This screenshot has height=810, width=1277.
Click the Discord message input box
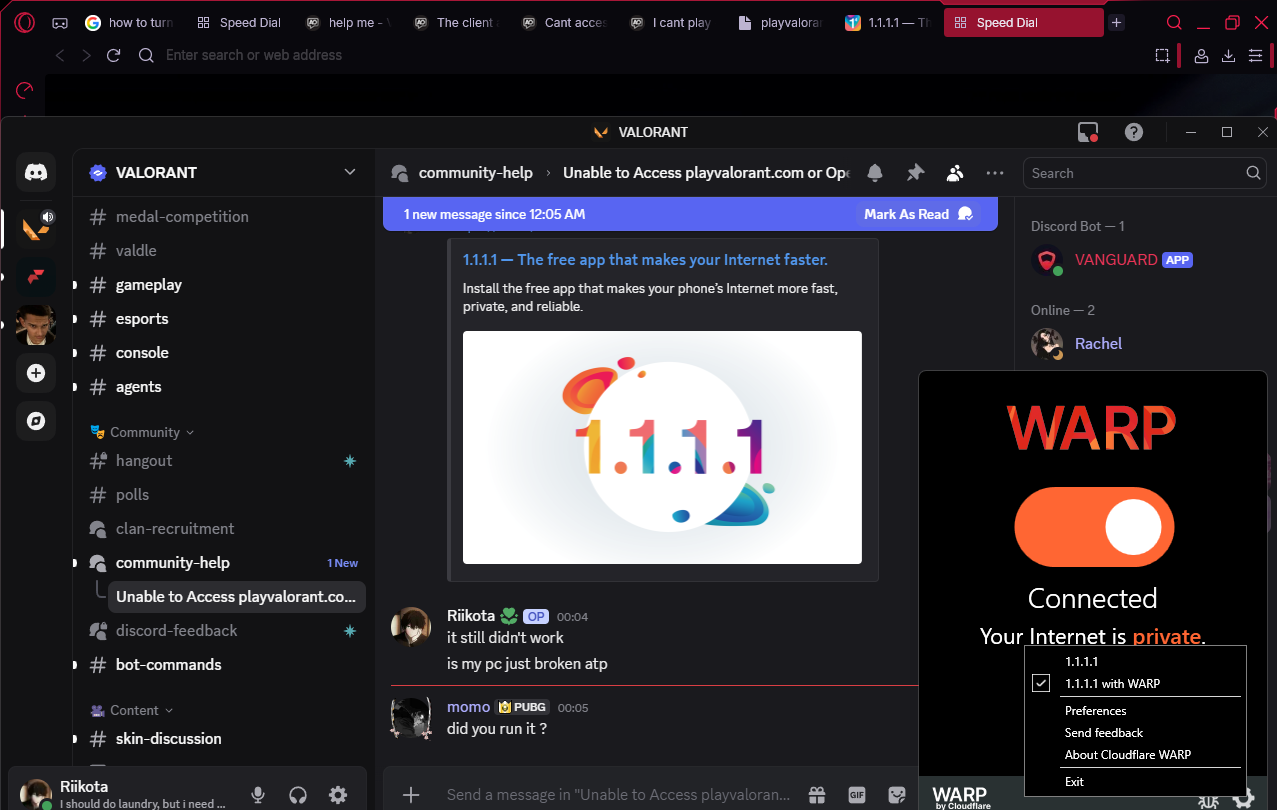point(620,795)
